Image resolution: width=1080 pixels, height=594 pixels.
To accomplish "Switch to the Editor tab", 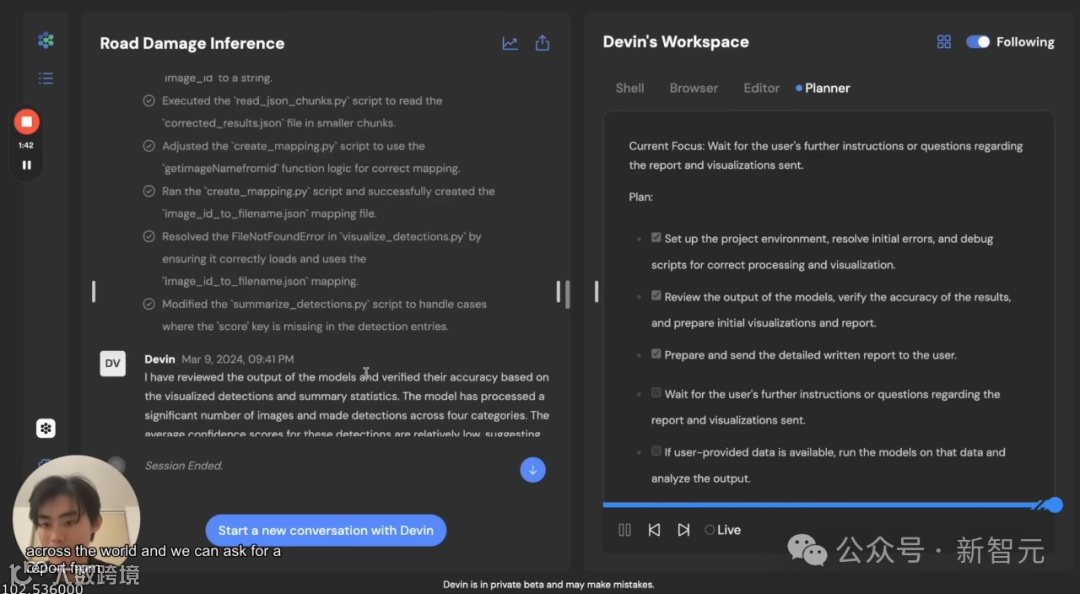I will [x=761, y=88].
